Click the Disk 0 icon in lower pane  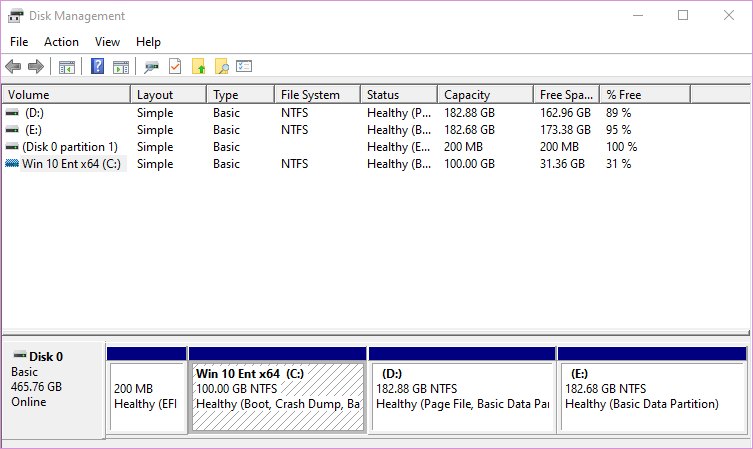pyautogui.click(x=20, y=355)
